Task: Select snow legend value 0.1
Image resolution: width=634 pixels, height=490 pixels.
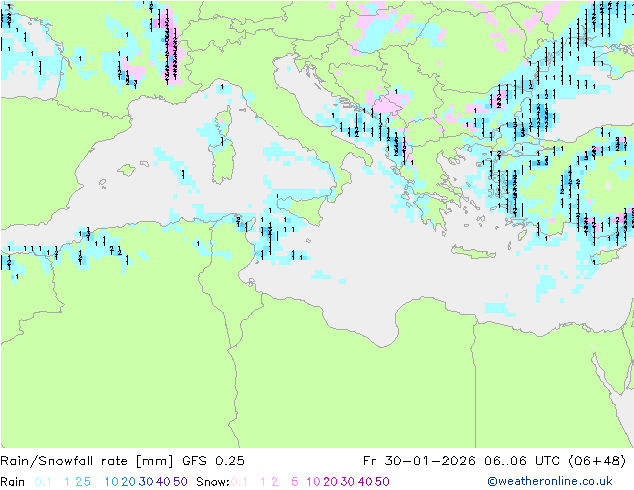Action: click(239, 482)
